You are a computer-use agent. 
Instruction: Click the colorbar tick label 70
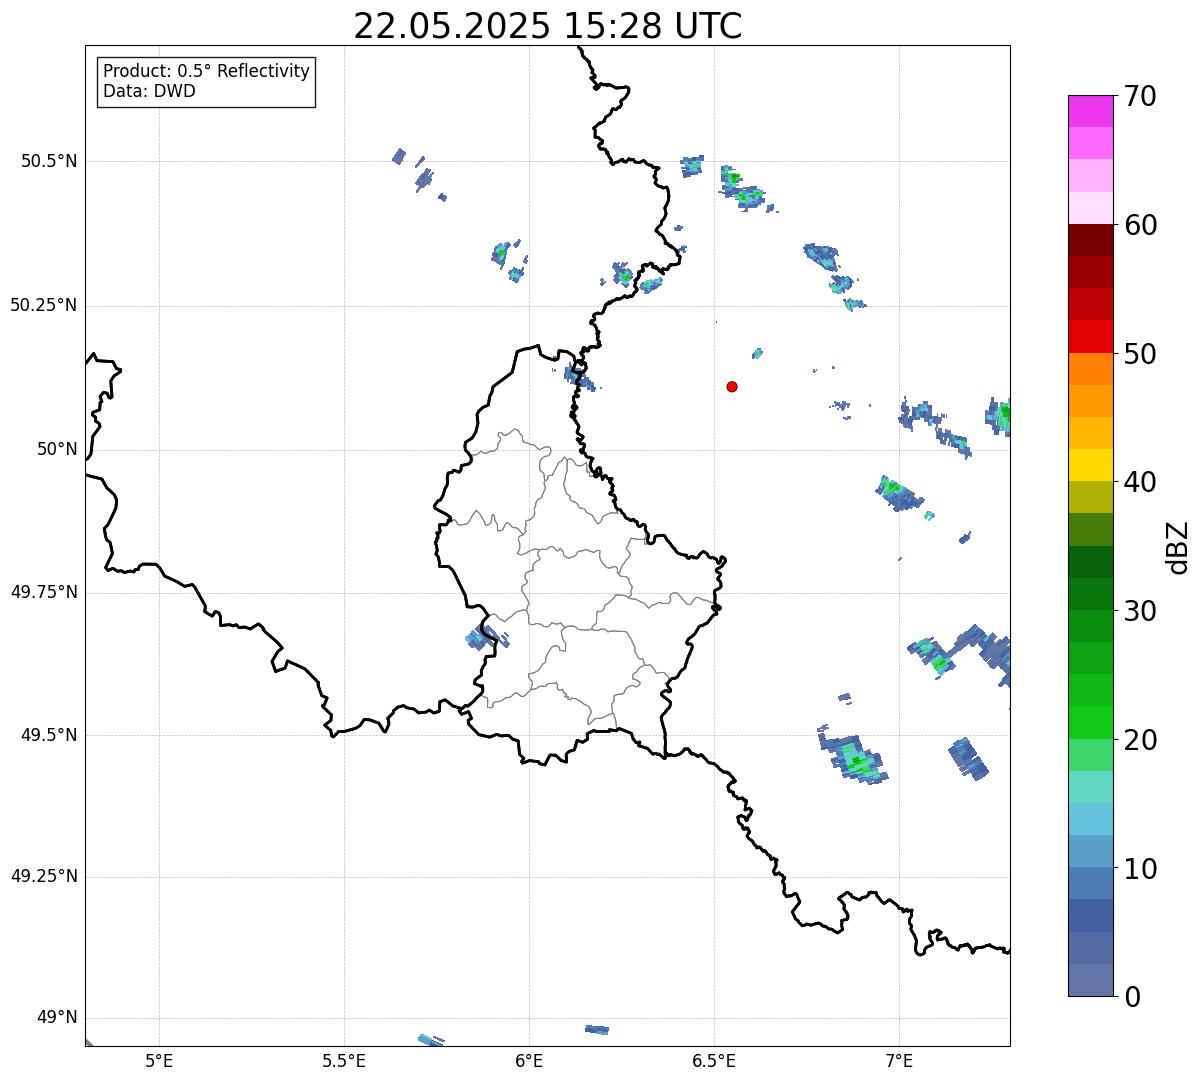point(1140,96)
